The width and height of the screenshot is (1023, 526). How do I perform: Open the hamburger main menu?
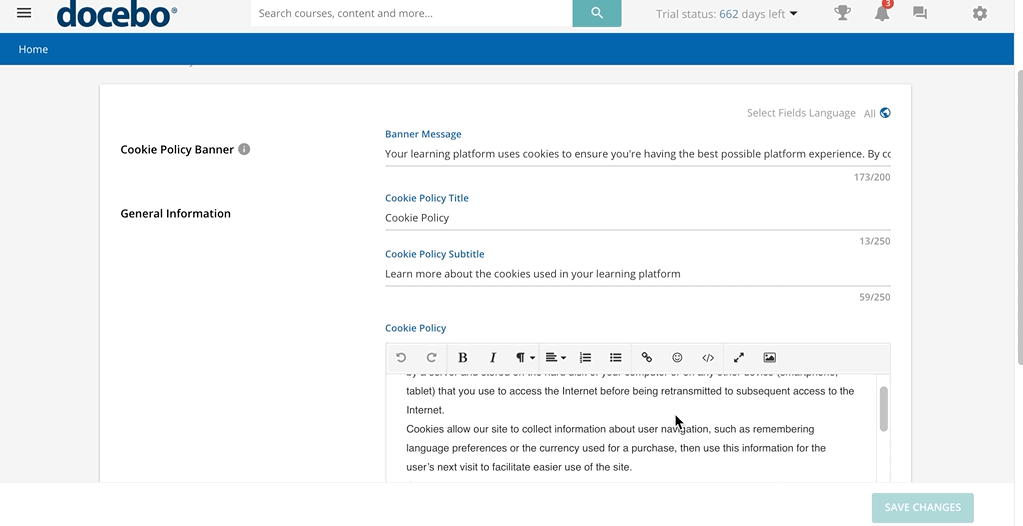(24, 13)
